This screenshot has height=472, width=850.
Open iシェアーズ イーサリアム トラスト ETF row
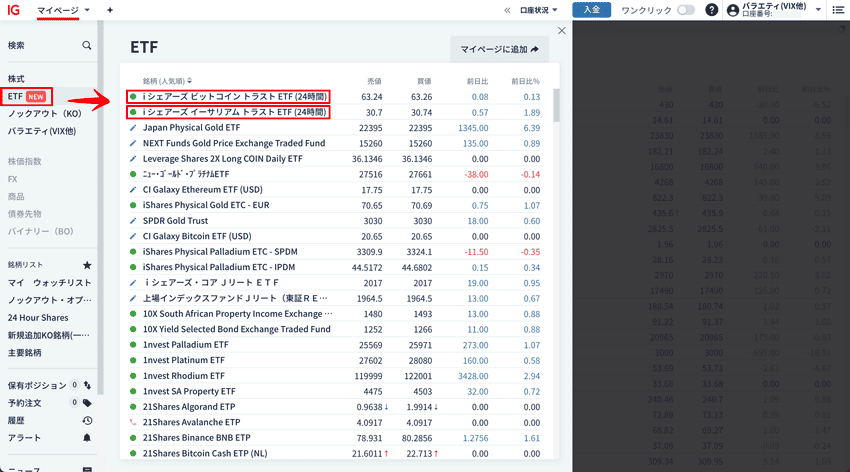pyautogui.click(x=234, y=112)
